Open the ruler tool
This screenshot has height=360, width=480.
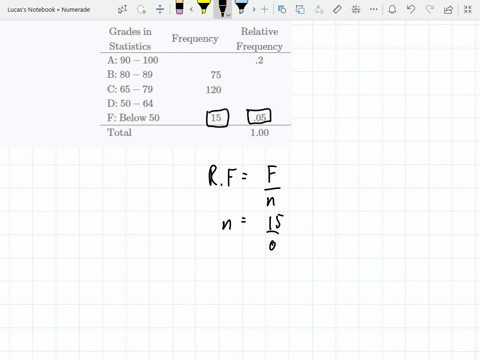click(337, 9)
